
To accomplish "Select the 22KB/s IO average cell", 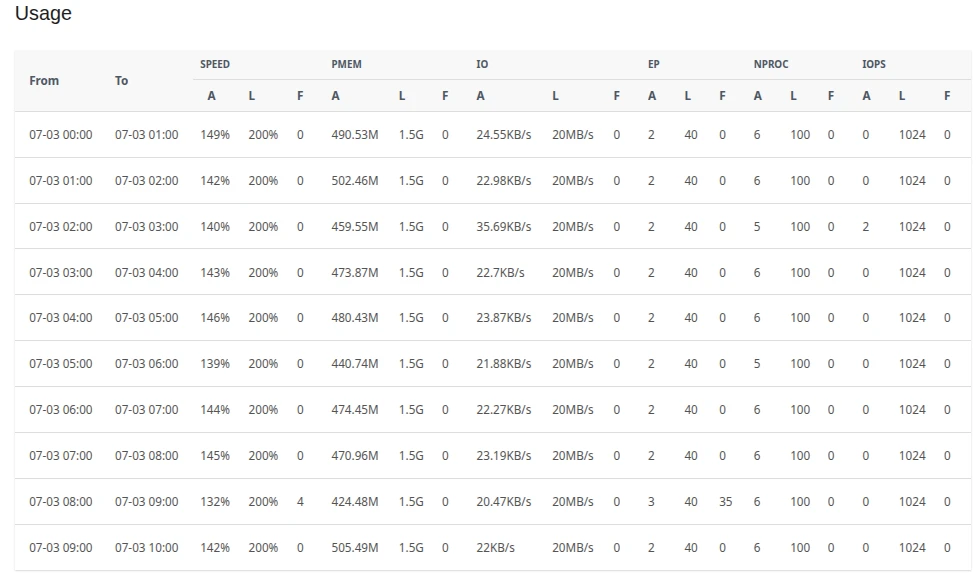I will [495, 548].
